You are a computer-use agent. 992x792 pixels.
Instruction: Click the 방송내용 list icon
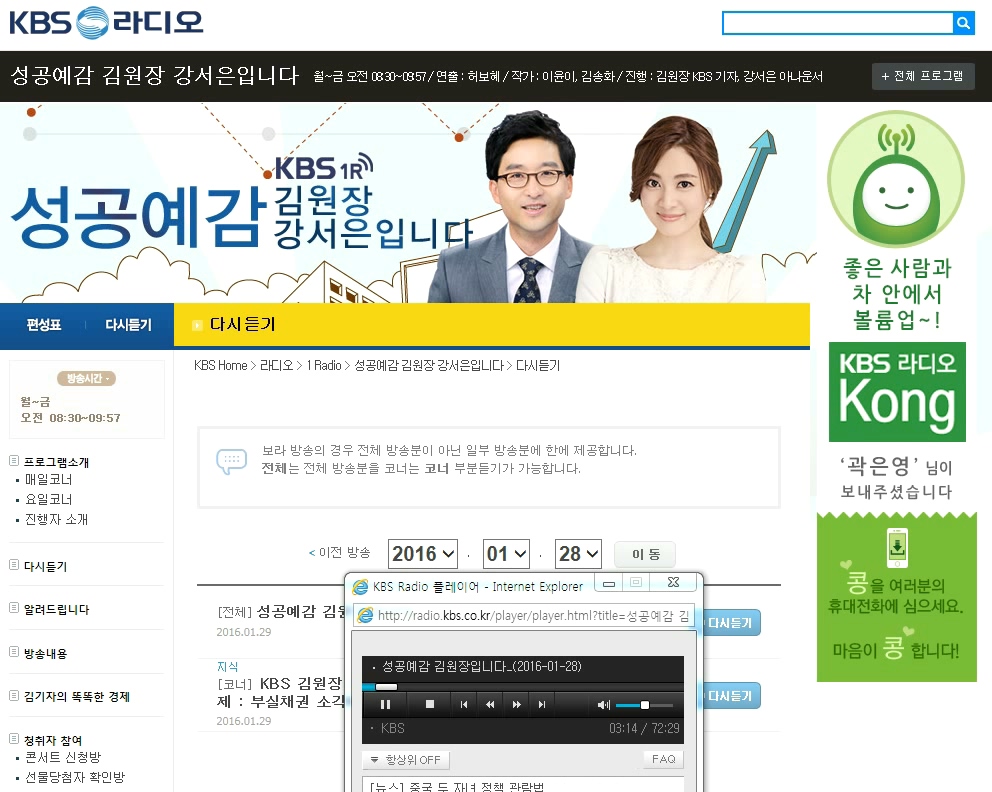[x=14, y=652]
